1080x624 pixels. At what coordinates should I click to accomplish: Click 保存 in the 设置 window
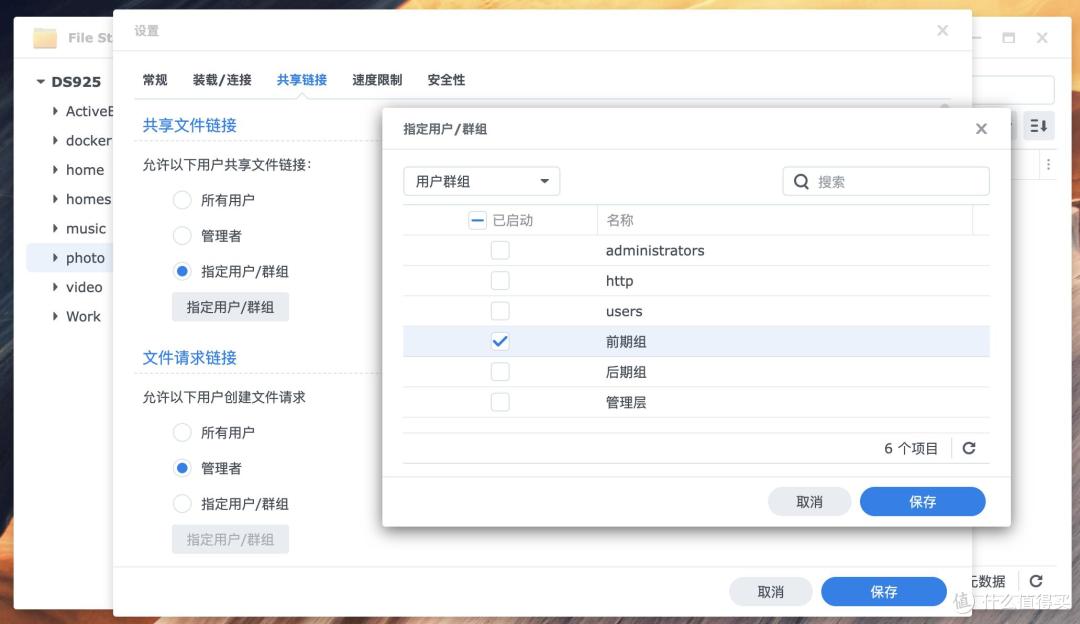884,592
